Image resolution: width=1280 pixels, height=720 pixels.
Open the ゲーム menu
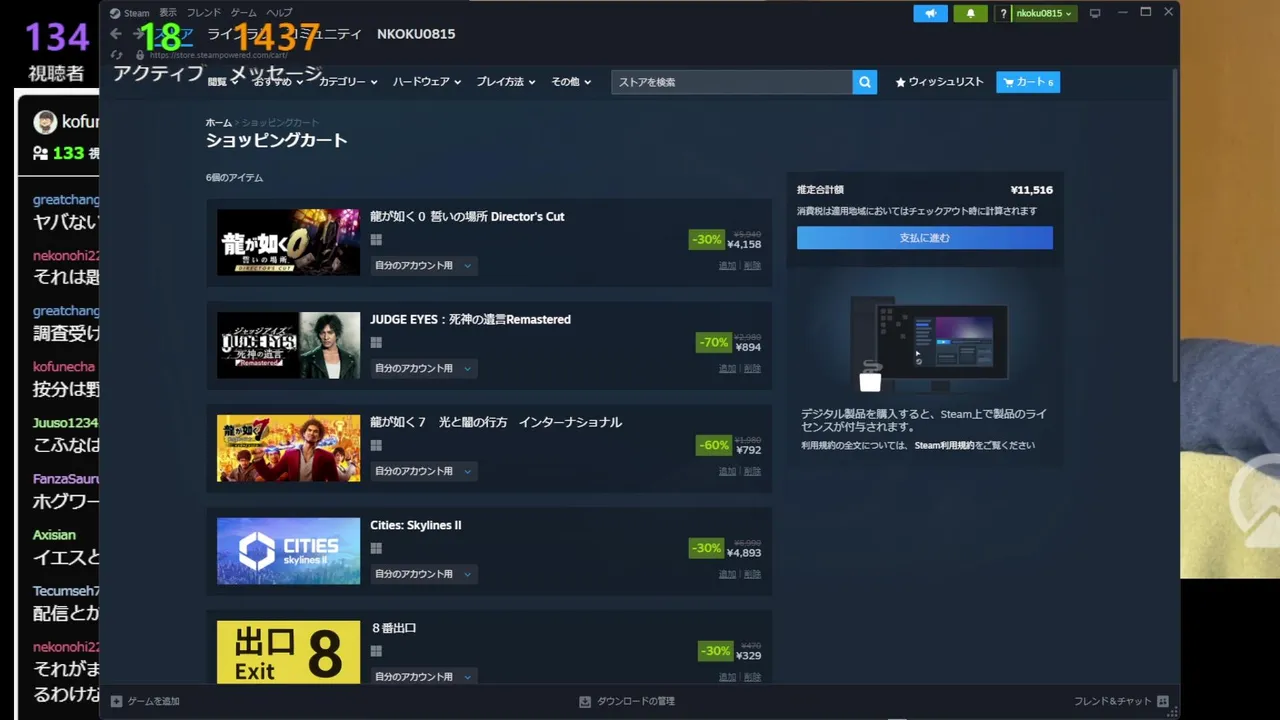point(244,13)
